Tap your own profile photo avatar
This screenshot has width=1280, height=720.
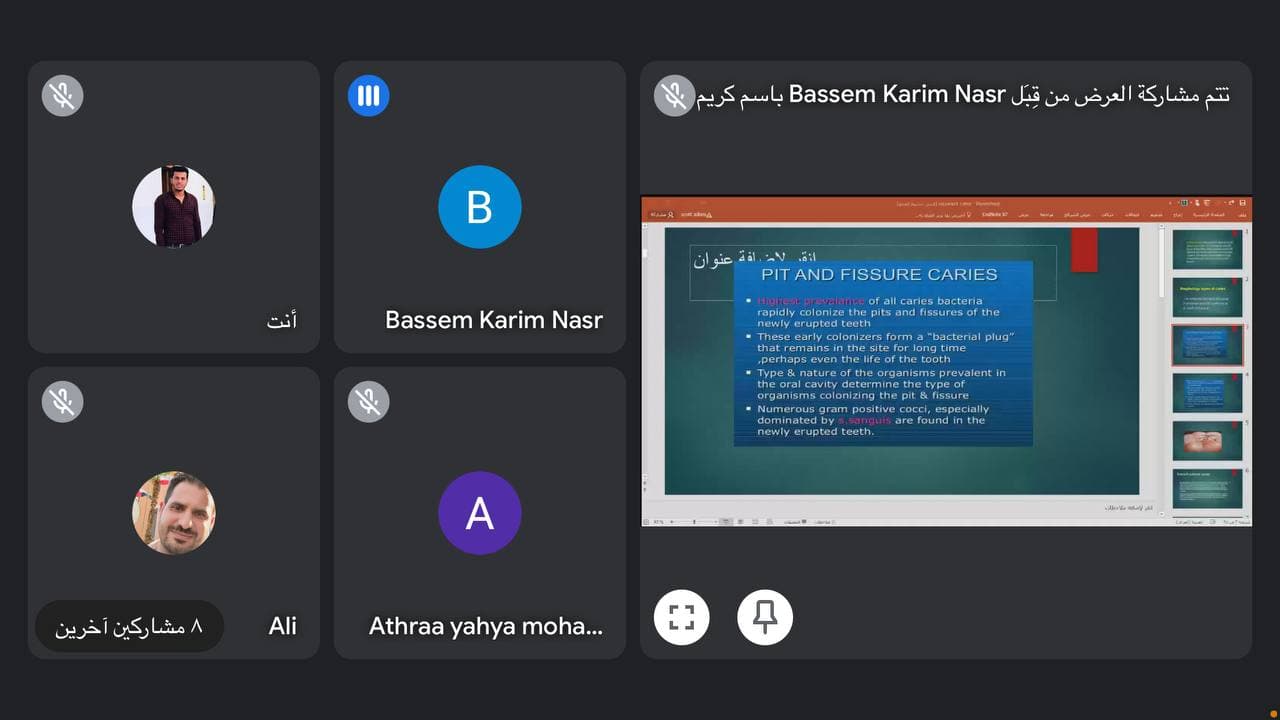click(x=174, y=207)
